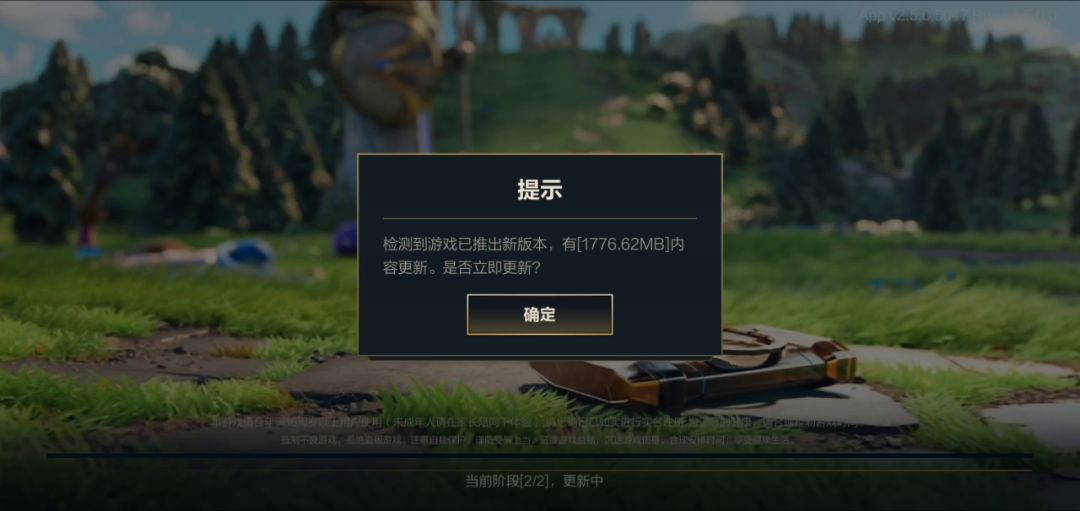Click the 提示 dialog title
The image size is (1080, 511).
click(539, 189)
